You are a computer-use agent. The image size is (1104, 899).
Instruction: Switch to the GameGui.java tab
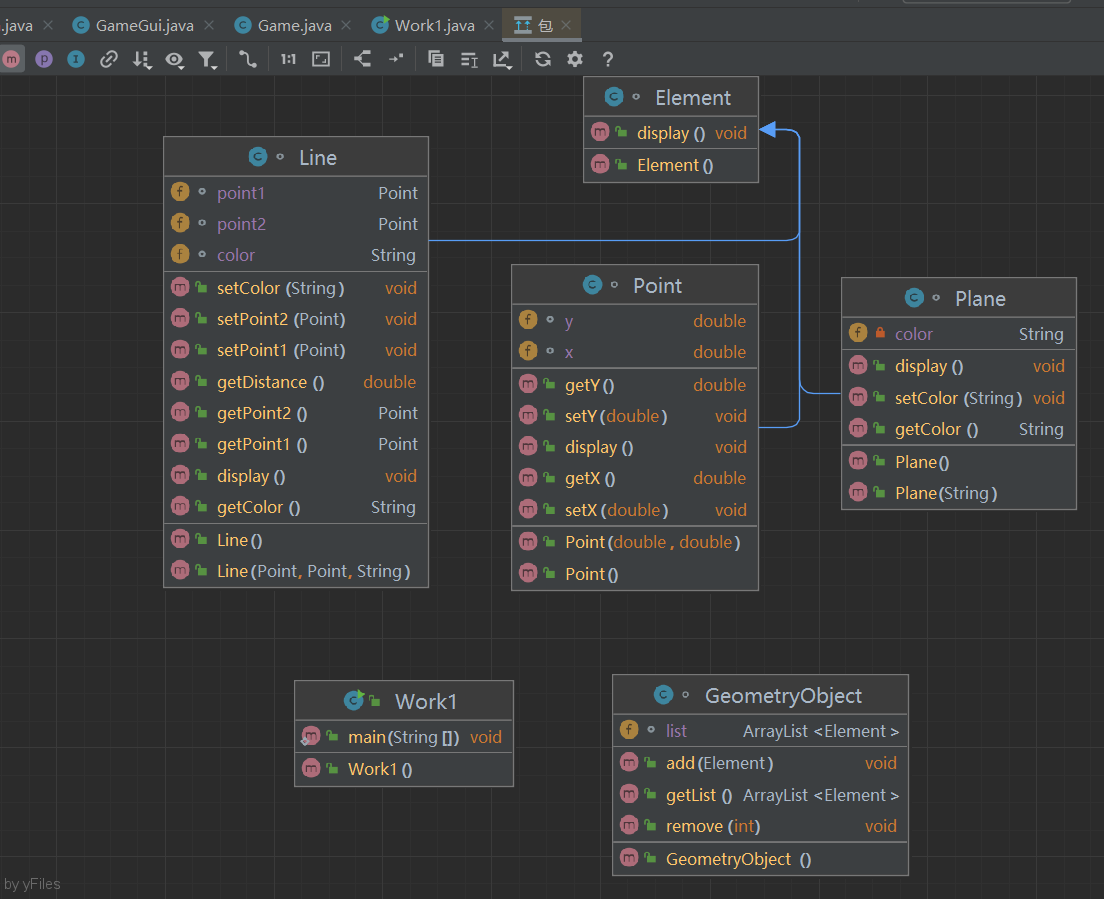coord(144,25)
